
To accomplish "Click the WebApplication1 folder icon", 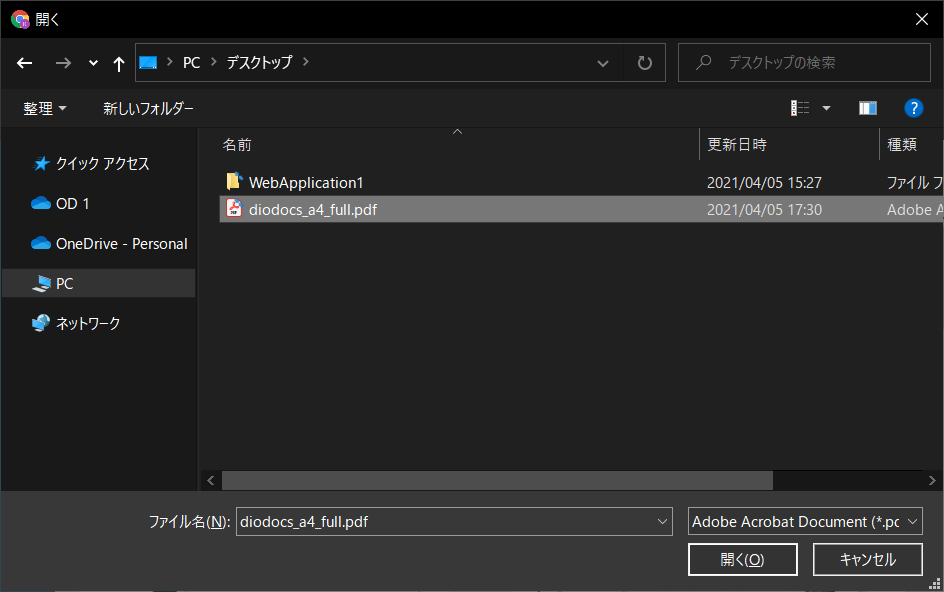I will tap(234, 181).
